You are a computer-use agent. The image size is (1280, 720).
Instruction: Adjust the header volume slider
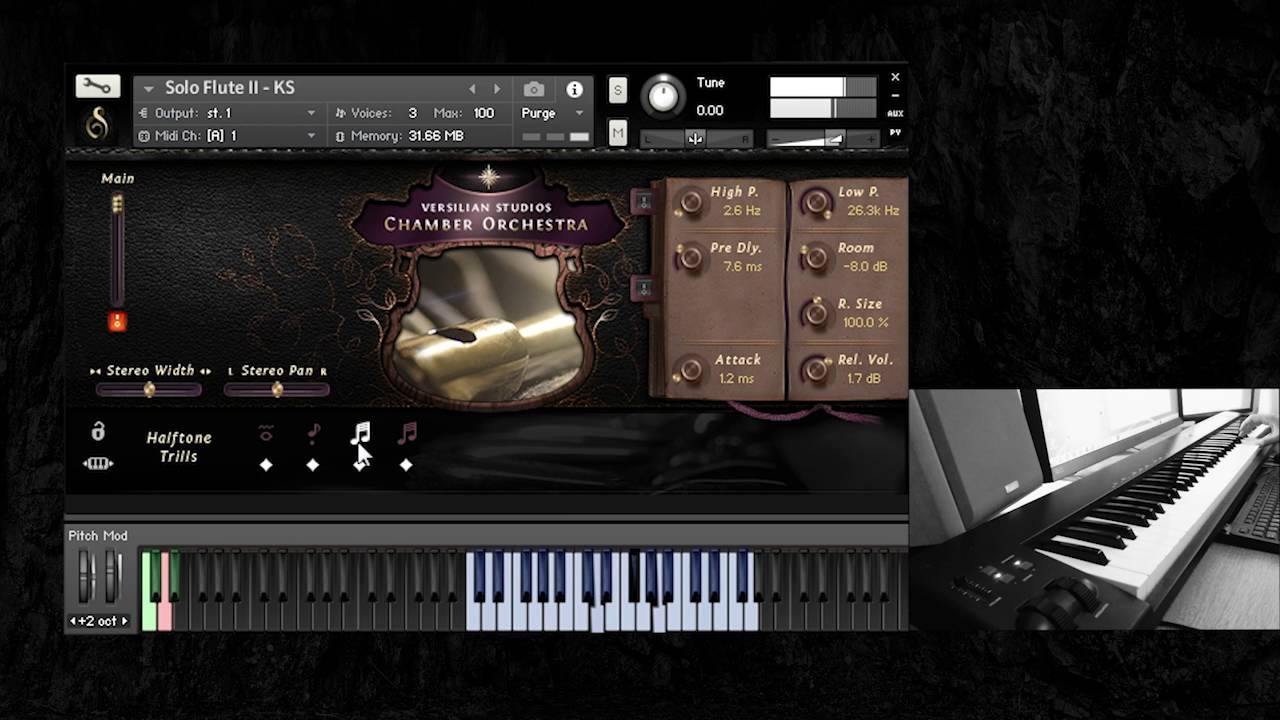pyautogui.click(x=823, y=139)
